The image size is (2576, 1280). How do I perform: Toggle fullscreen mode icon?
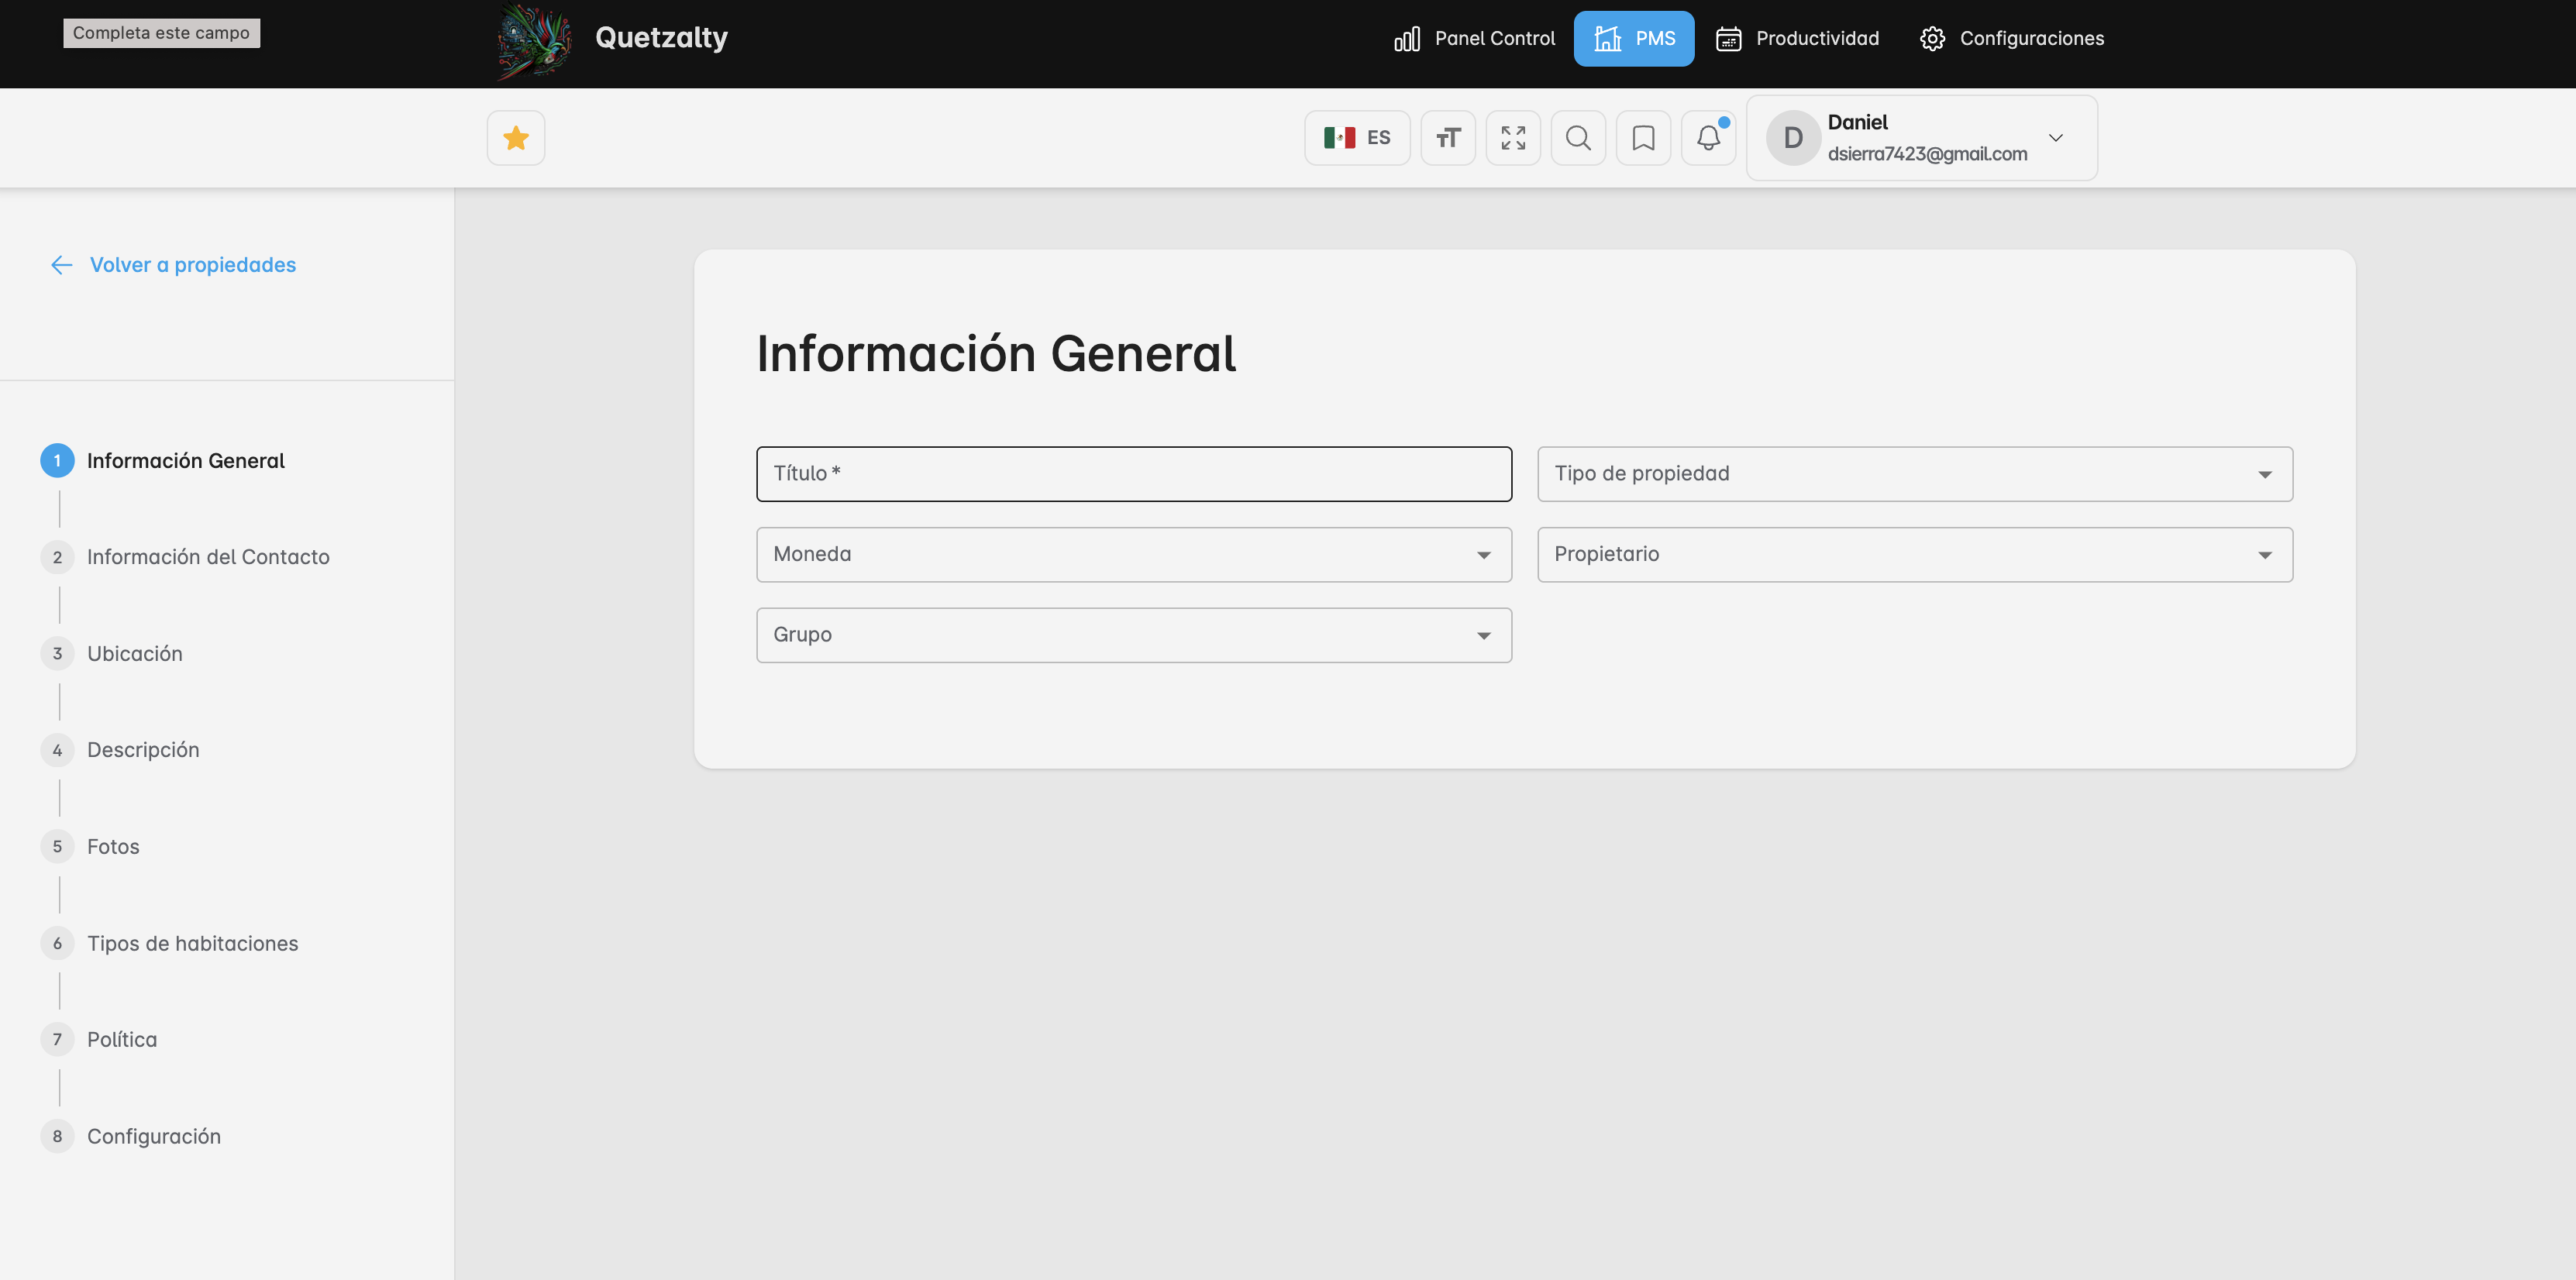[x=1512, y=138]
